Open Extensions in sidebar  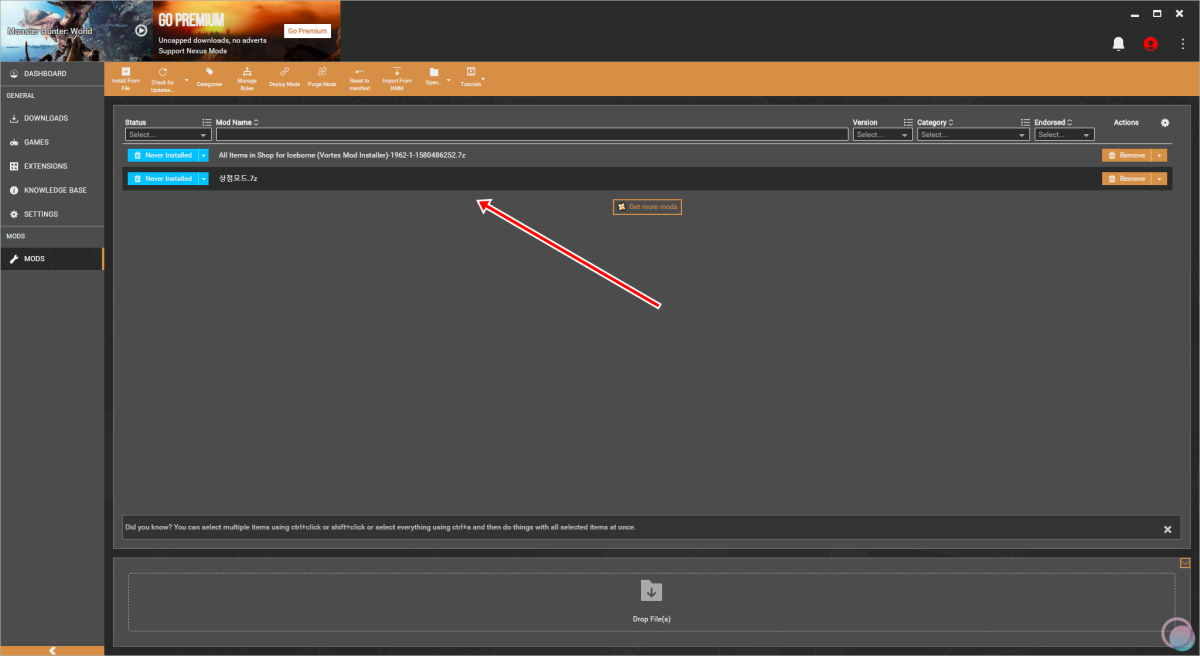tap(52, 166)
